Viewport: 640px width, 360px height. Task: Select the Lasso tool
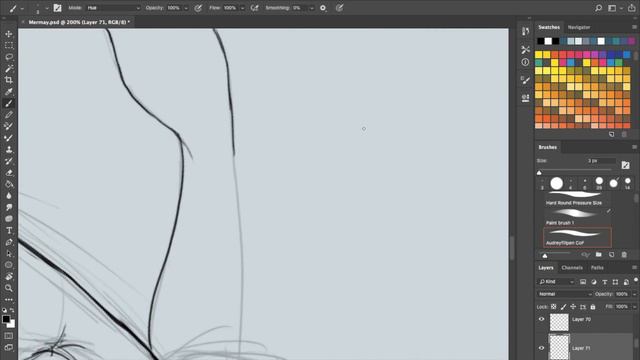pyautogui.click(x=9, y=57)
